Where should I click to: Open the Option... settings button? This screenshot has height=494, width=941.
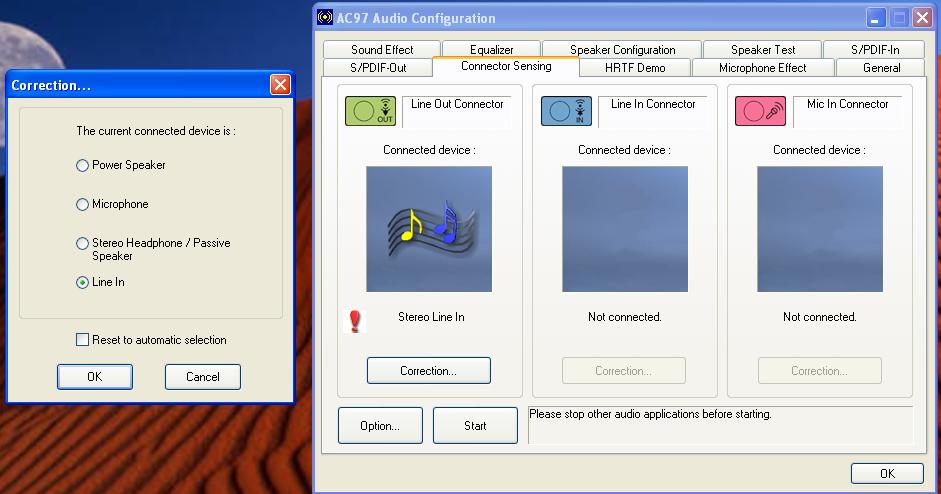click(x=380, y=426)
